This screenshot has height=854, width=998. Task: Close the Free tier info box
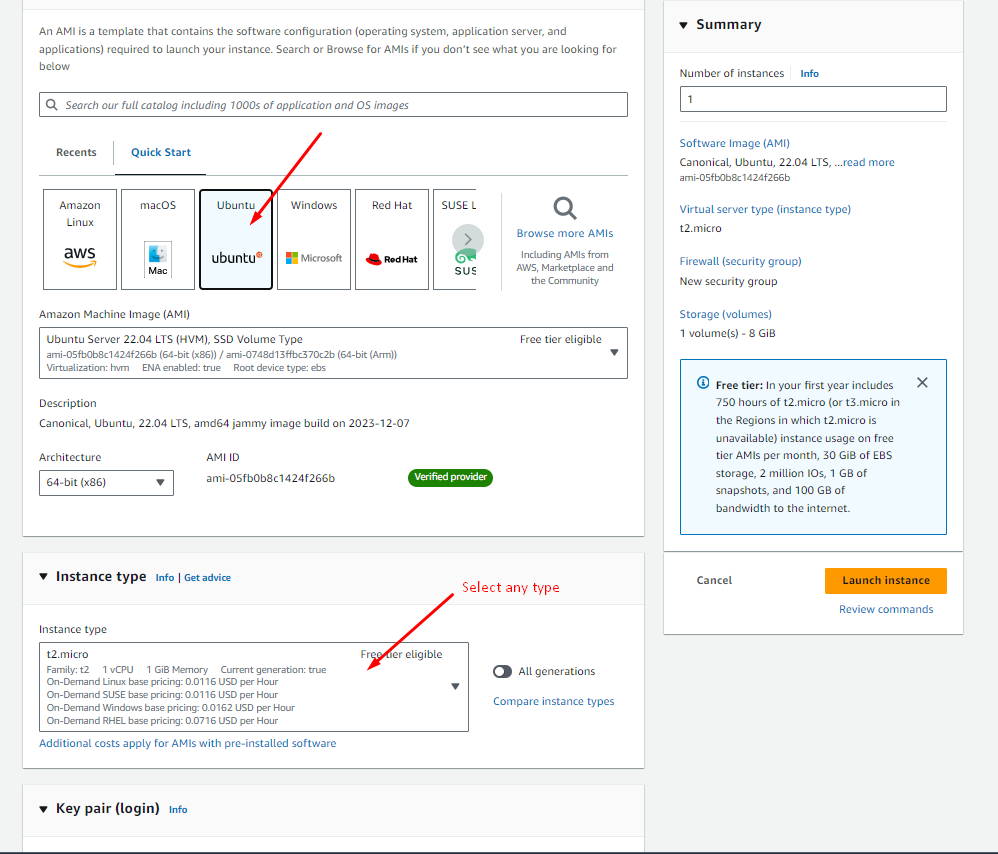tap(922, 382)
